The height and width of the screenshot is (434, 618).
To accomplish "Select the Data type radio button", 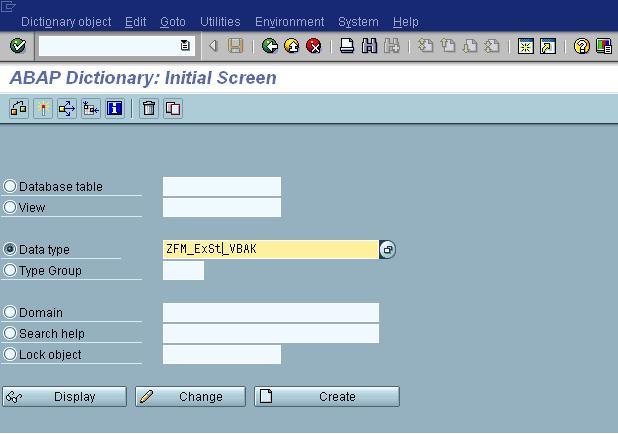I will [x=10, y=249].
